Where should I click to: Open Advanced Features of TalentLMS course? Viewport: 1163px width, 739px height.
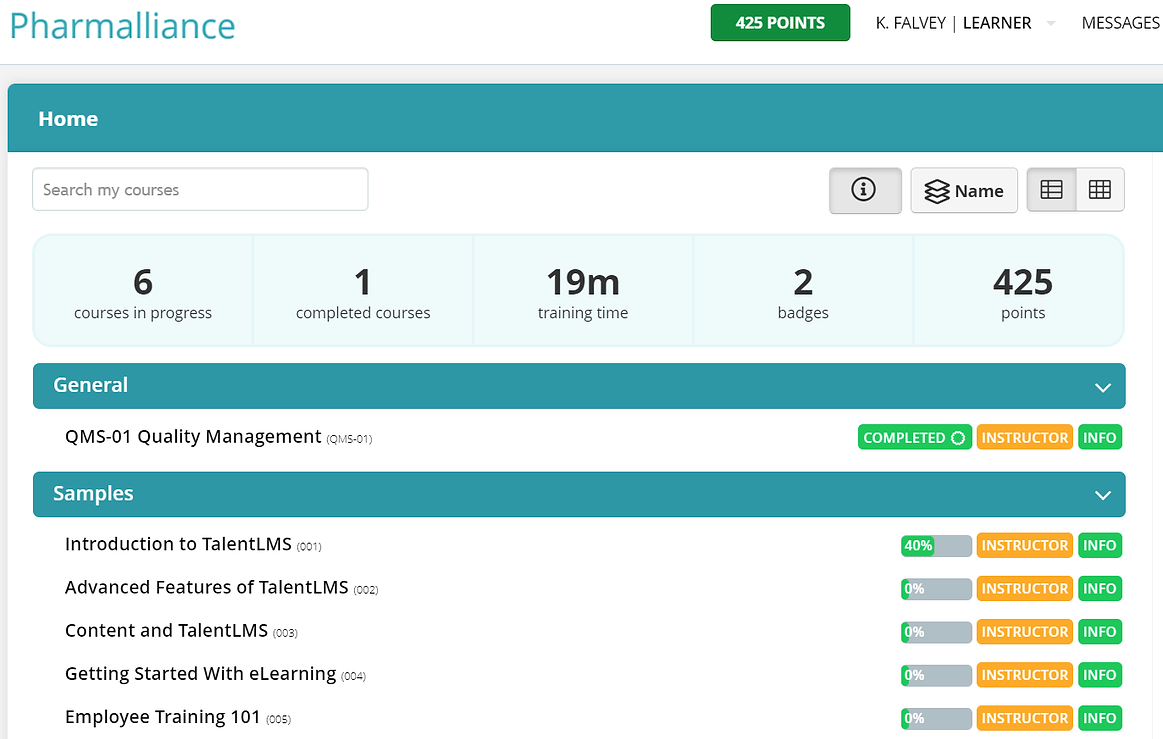206,587
